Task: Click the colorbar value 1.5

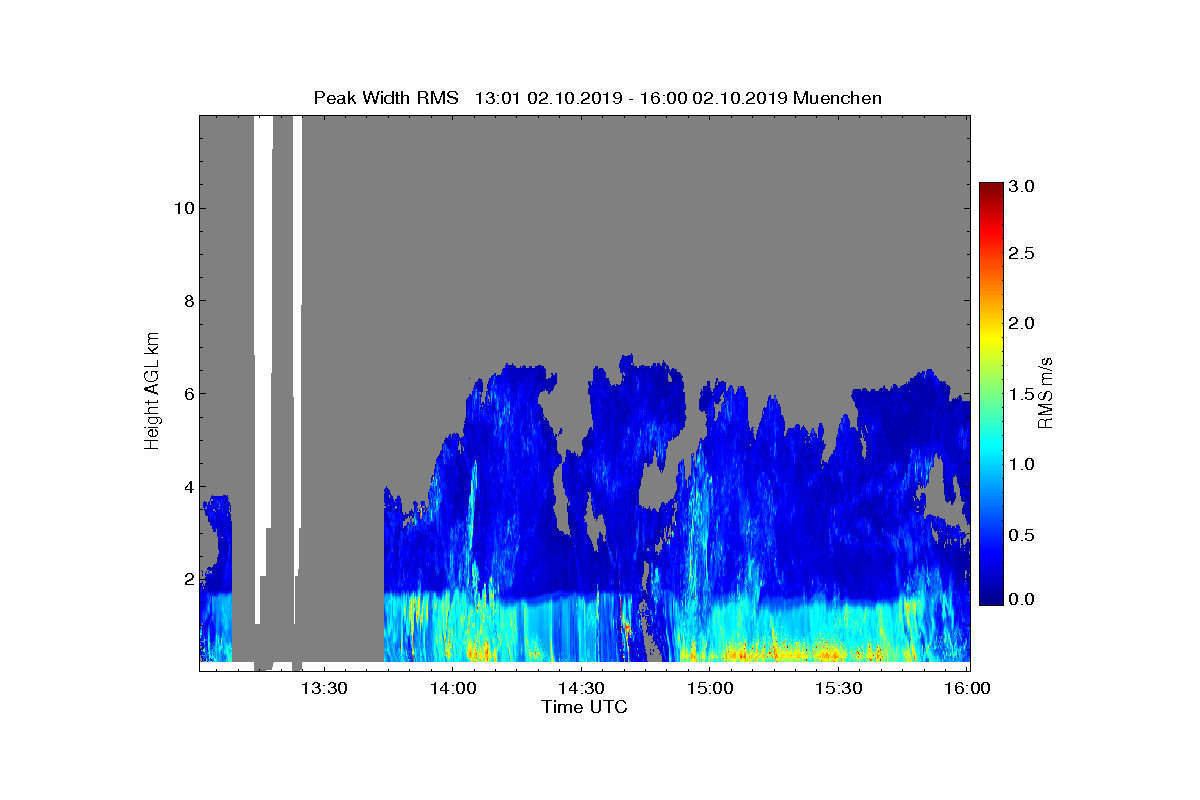Action: (x=1021, y=395)
